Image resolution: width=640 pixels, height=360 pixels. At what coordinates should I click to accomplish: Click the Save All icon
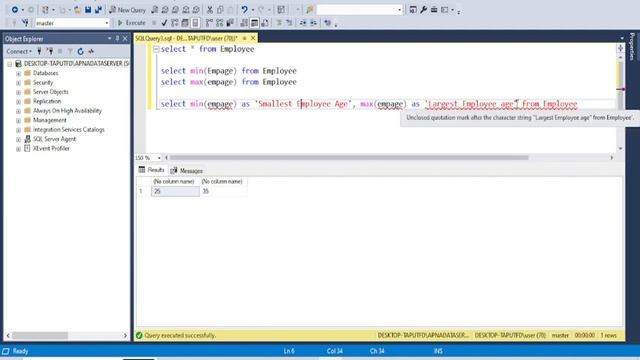(98, 9)
